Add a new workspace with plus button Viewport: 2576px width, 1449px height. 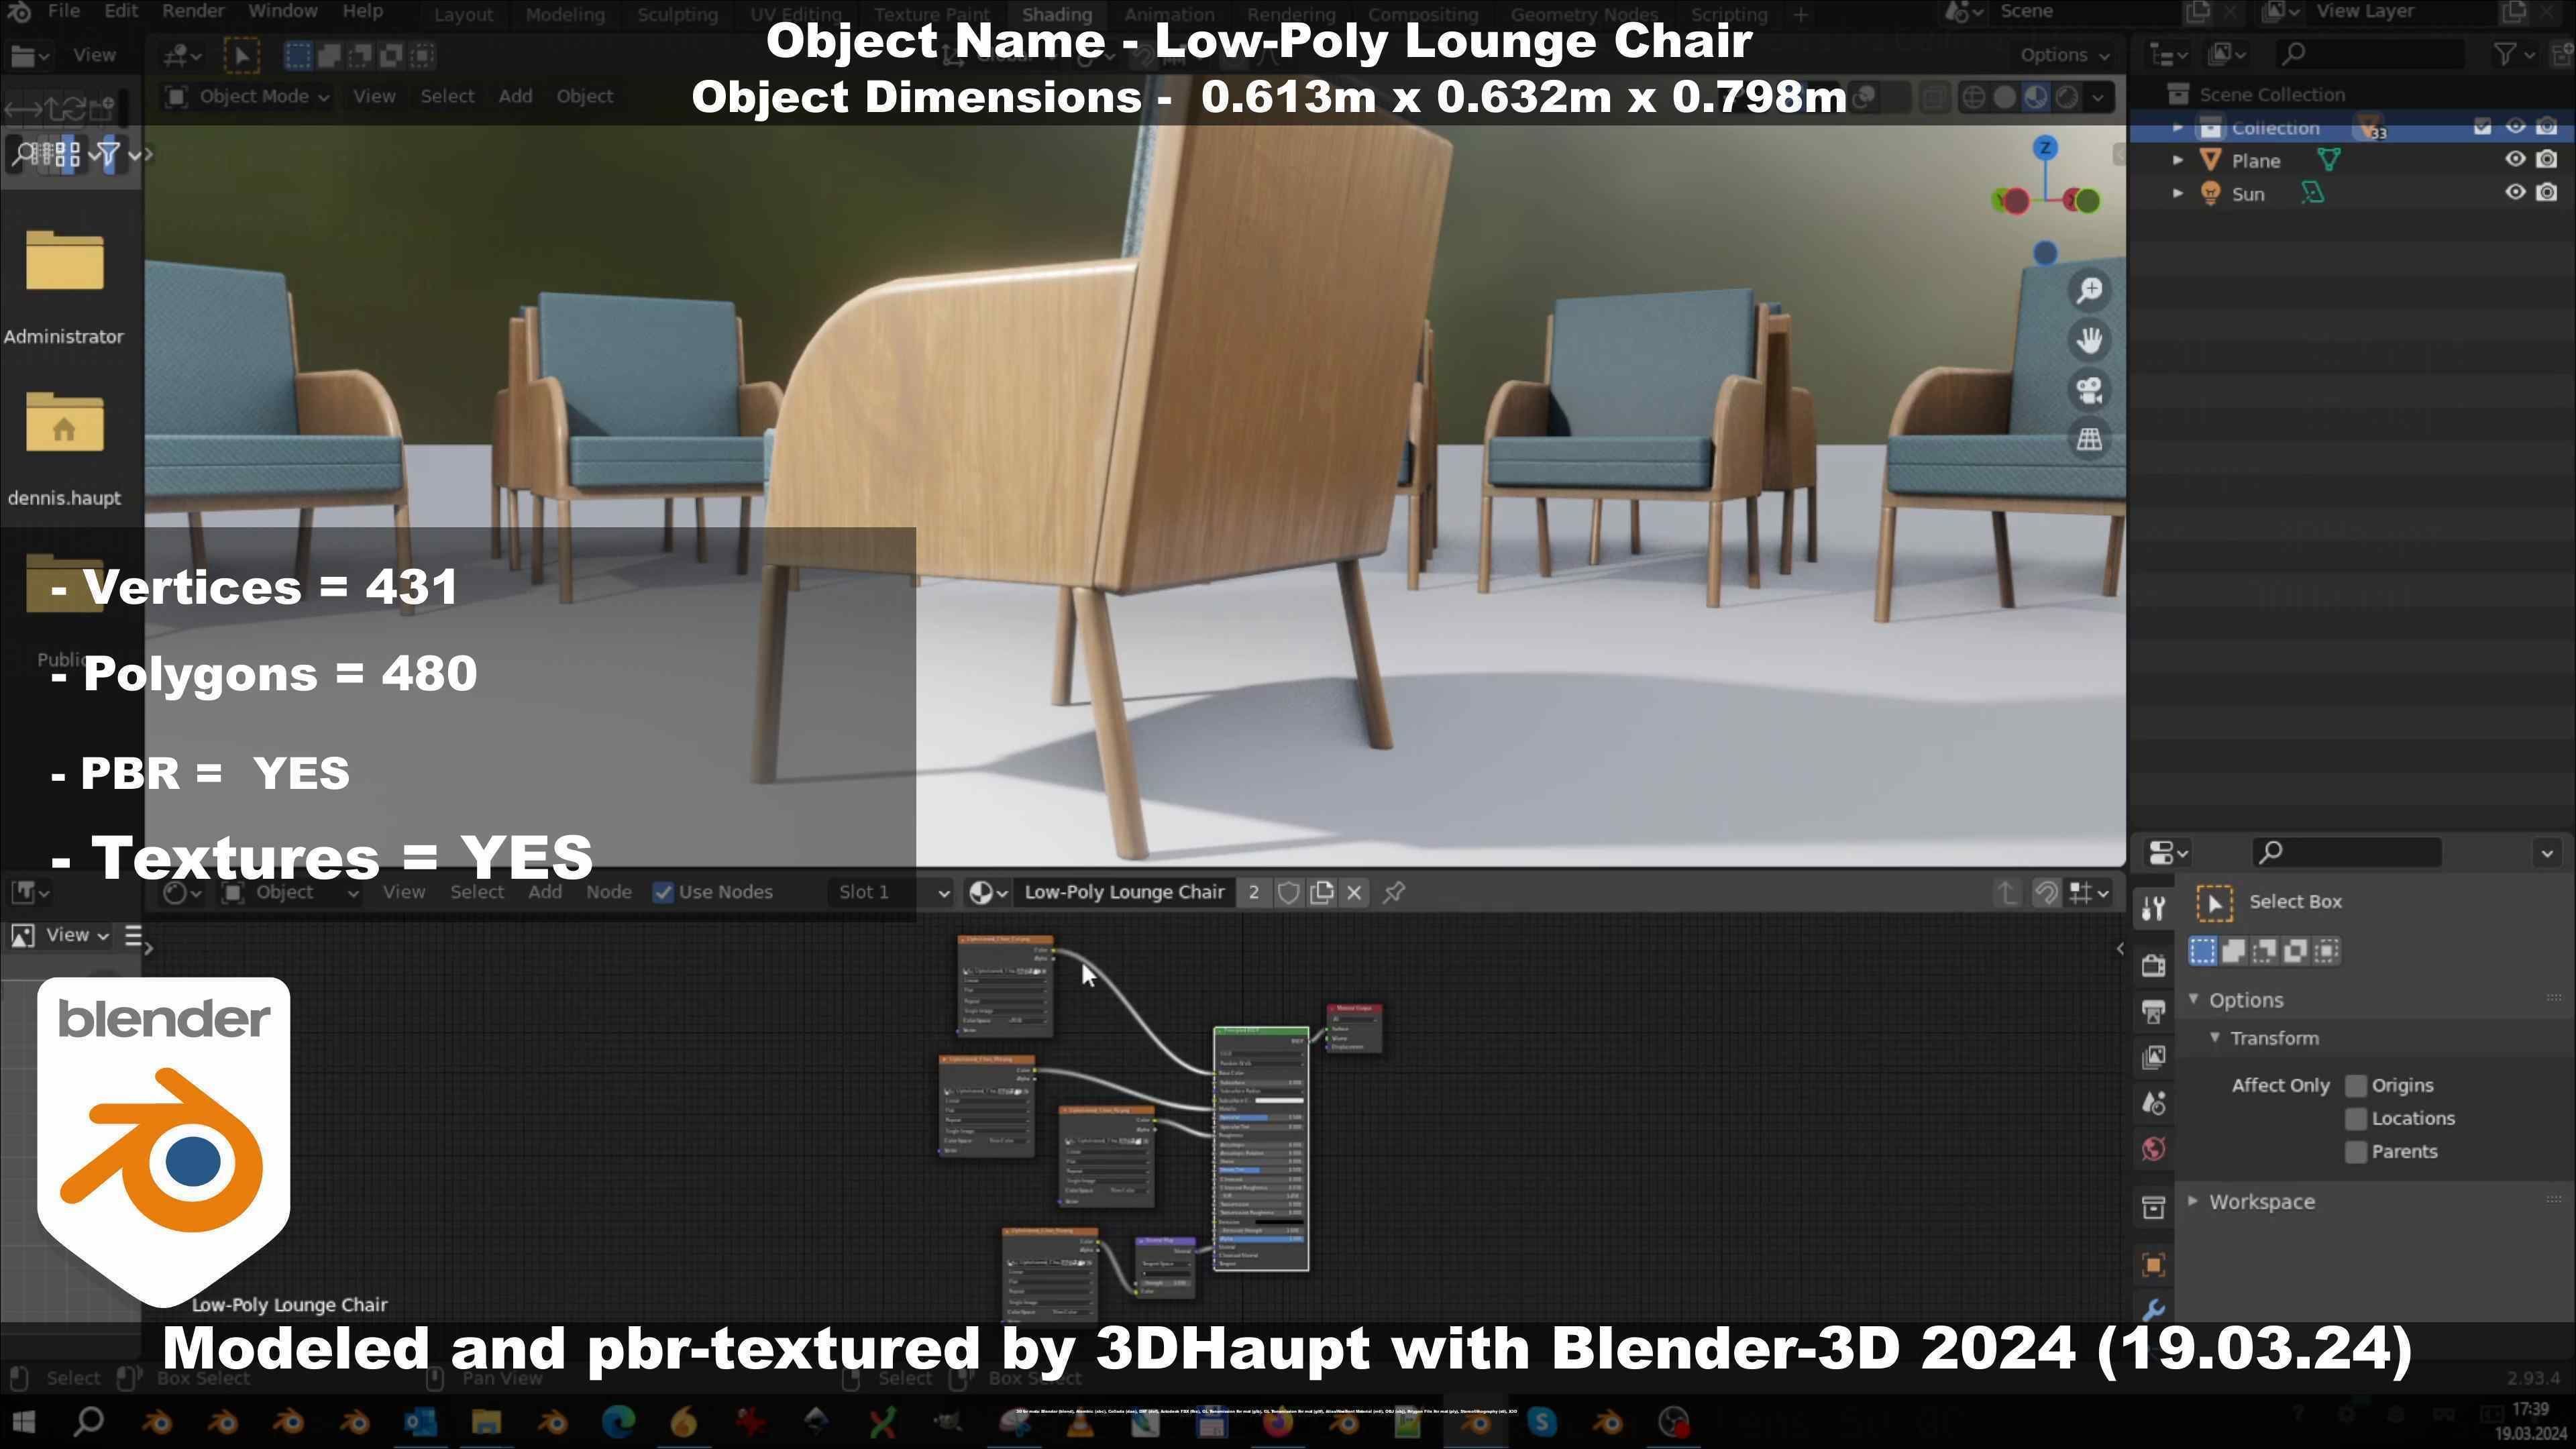coord(1800,15)
